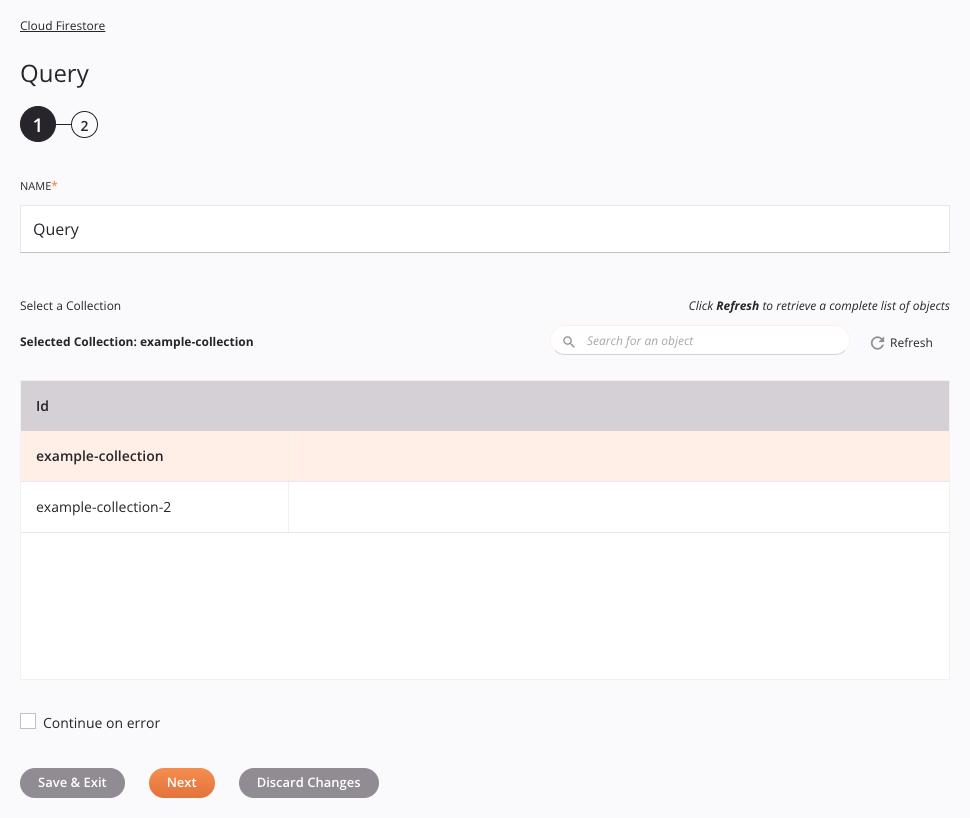Discard Changes to the query
This screenshot has height=818, width=970.
pyautogui.click(x=308, y=783)
